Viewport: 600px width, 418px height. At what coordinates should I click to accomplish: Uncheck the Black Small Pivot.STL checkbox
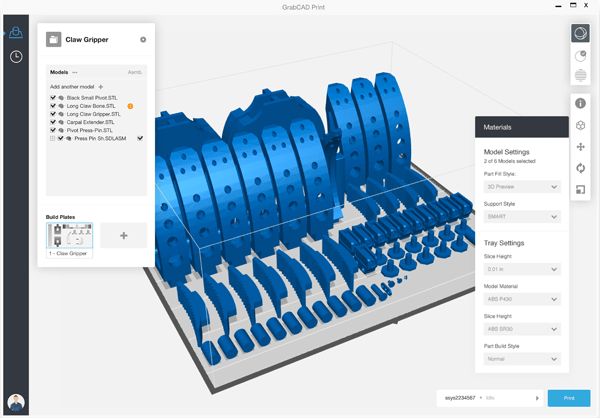(x=53, y=97)
